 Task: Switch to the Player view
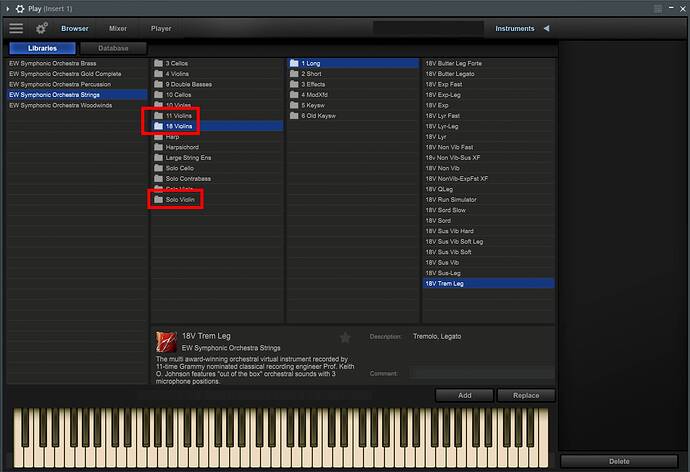[x=161, y=28]
